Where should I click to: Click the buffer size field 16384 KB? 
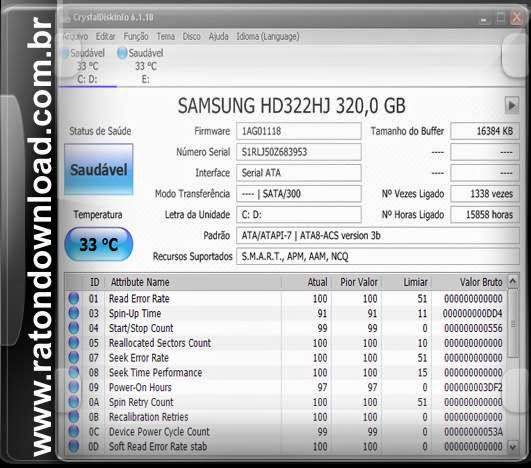click(x=485, y=131)
